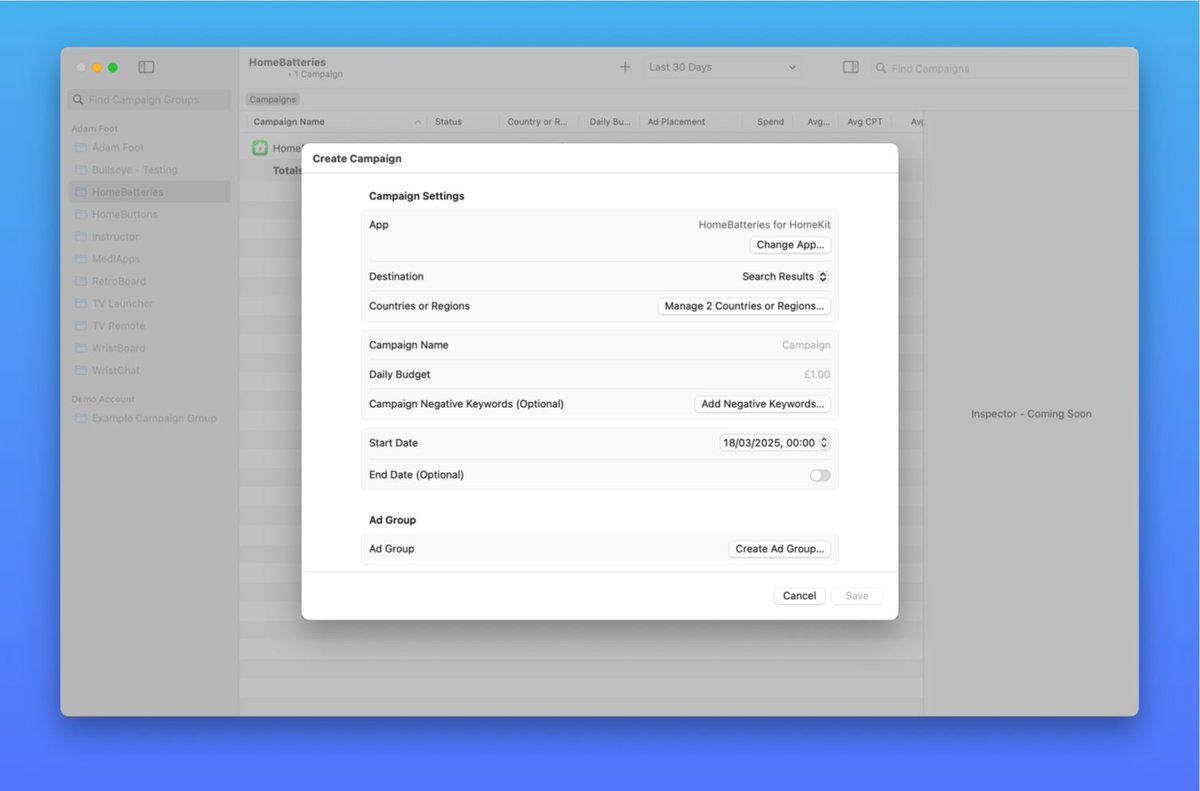
Task: Open the Destination Search Results popup
Action: [784, 276]
